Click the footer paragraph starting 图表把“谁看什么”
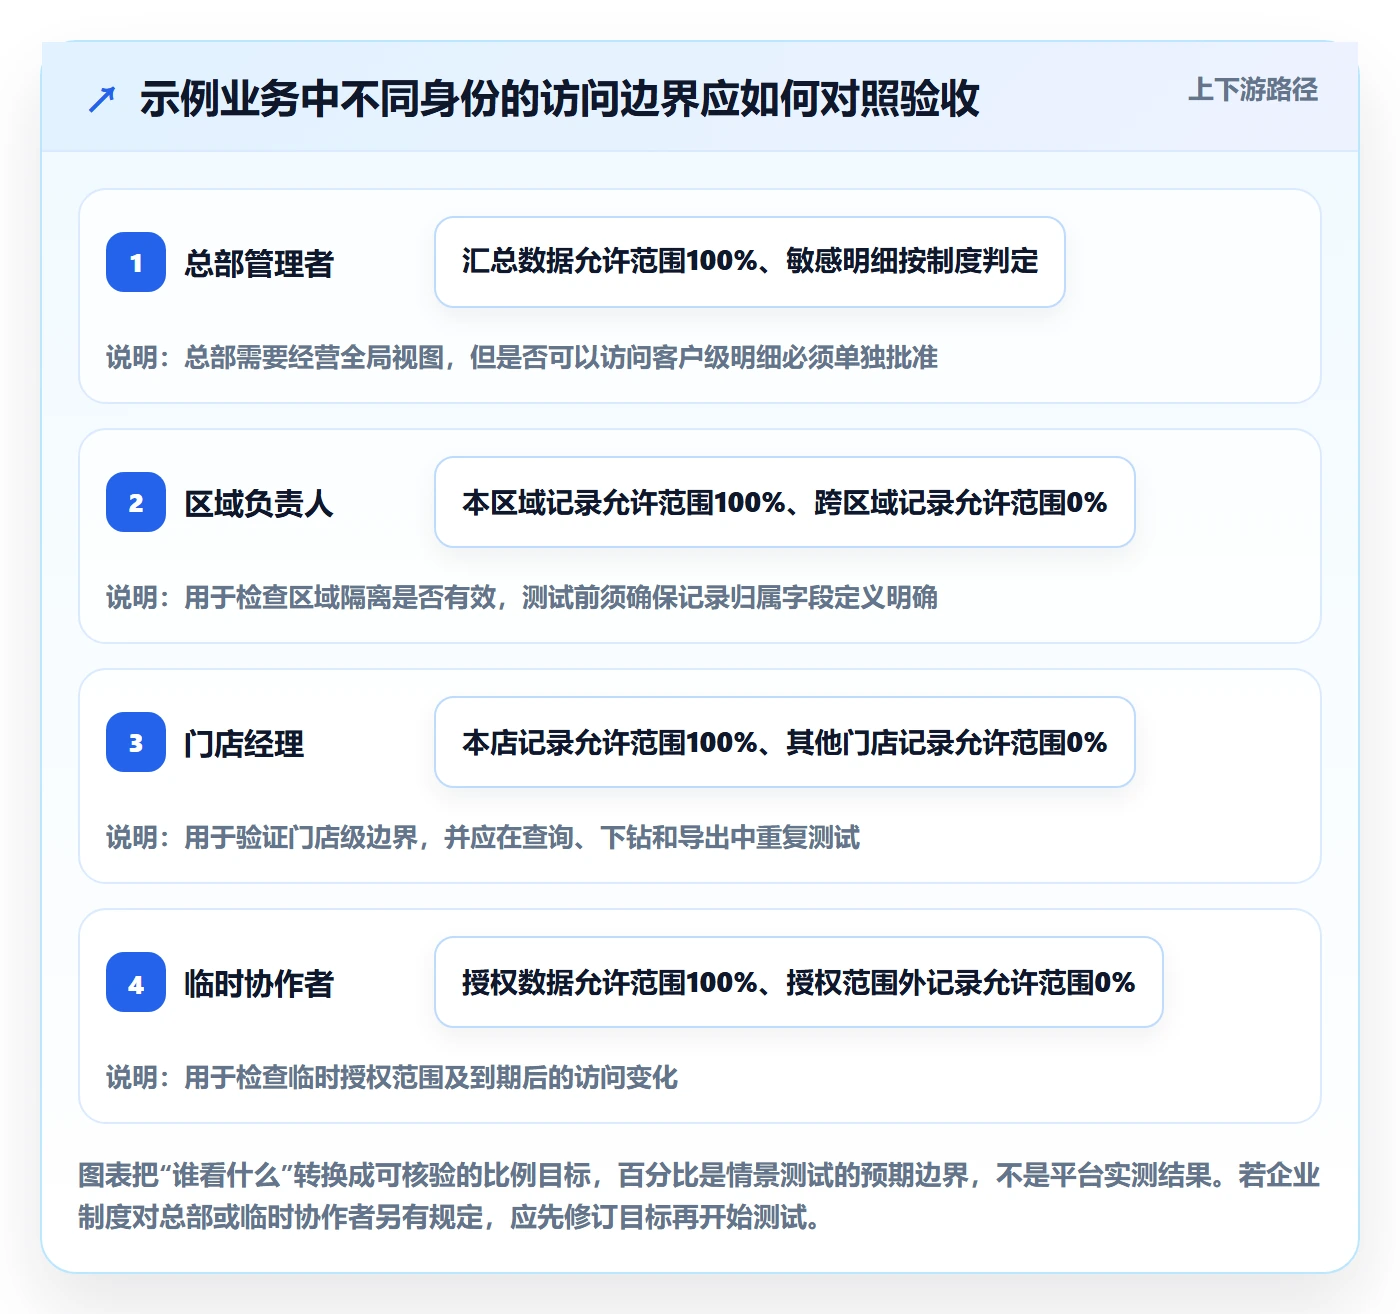Viewport: 1400px width, 1314px height. pyautogui.click(x=699, y=1196)
